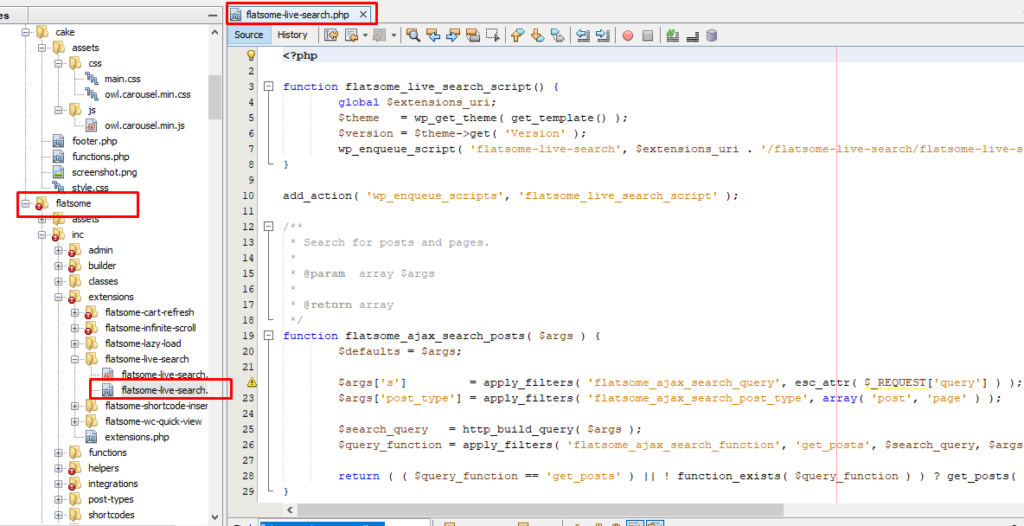Click project tree scroll-up arrow
The image size is (1024, 526).
click(215, 31)
